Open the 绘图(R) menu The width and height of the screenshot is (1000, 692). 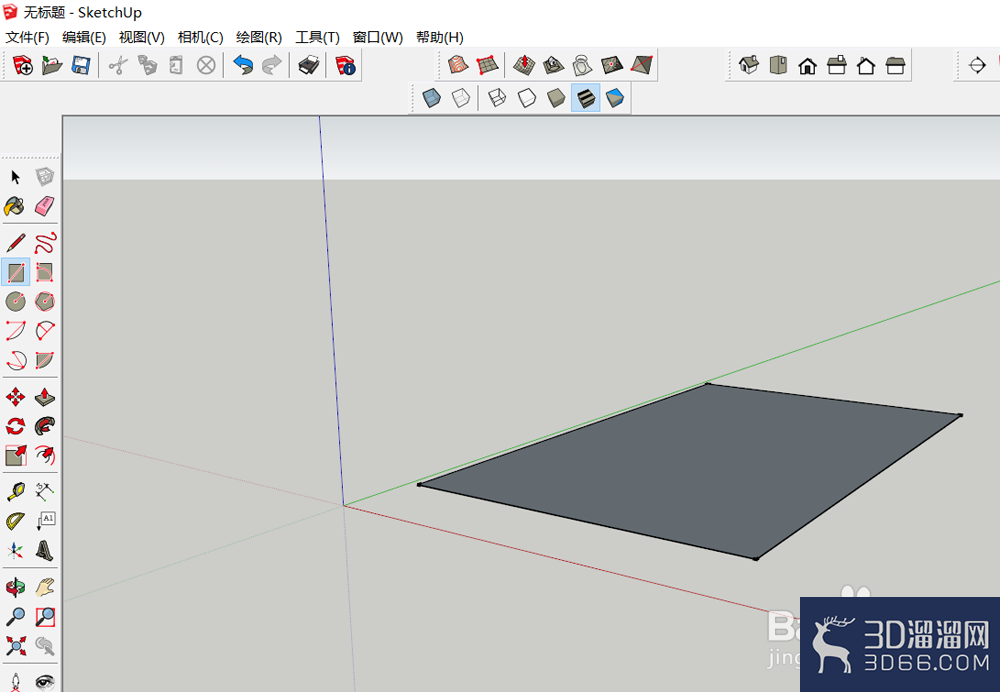coord(259,38)
